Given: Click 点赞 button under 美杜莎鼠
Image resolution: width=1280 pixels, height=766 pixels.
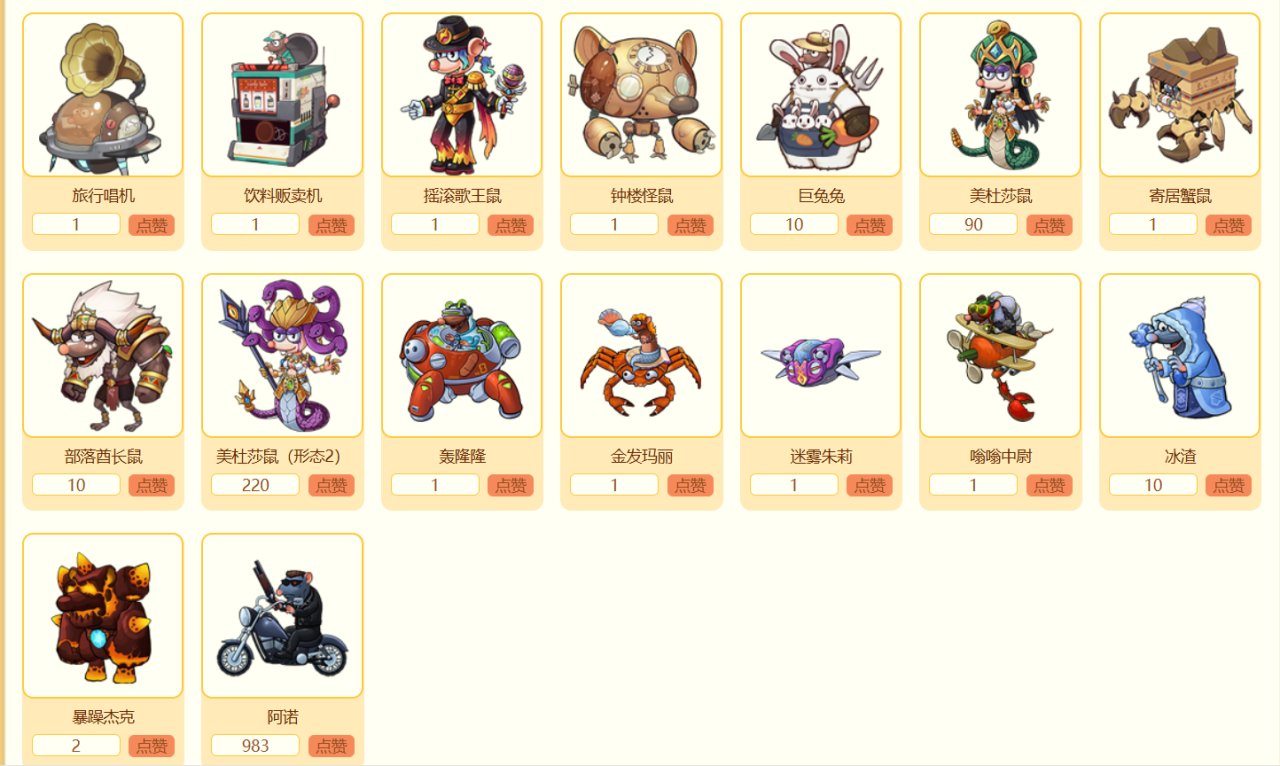Looking at the screenshot, I should click(x=1049, y=225).
